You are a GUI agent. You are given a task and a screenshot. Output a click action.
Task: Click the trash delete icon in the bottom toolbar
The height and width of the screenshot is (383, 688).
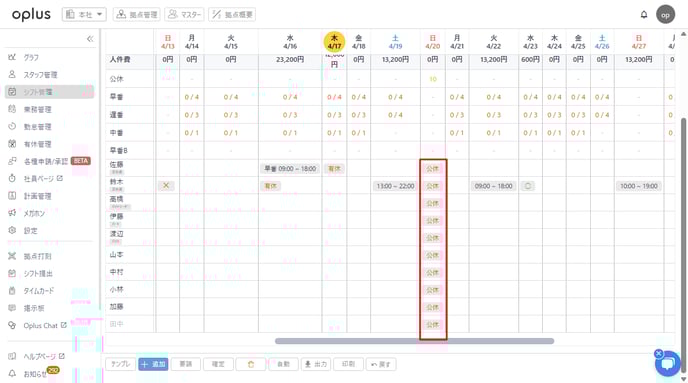tap(251, 364)
